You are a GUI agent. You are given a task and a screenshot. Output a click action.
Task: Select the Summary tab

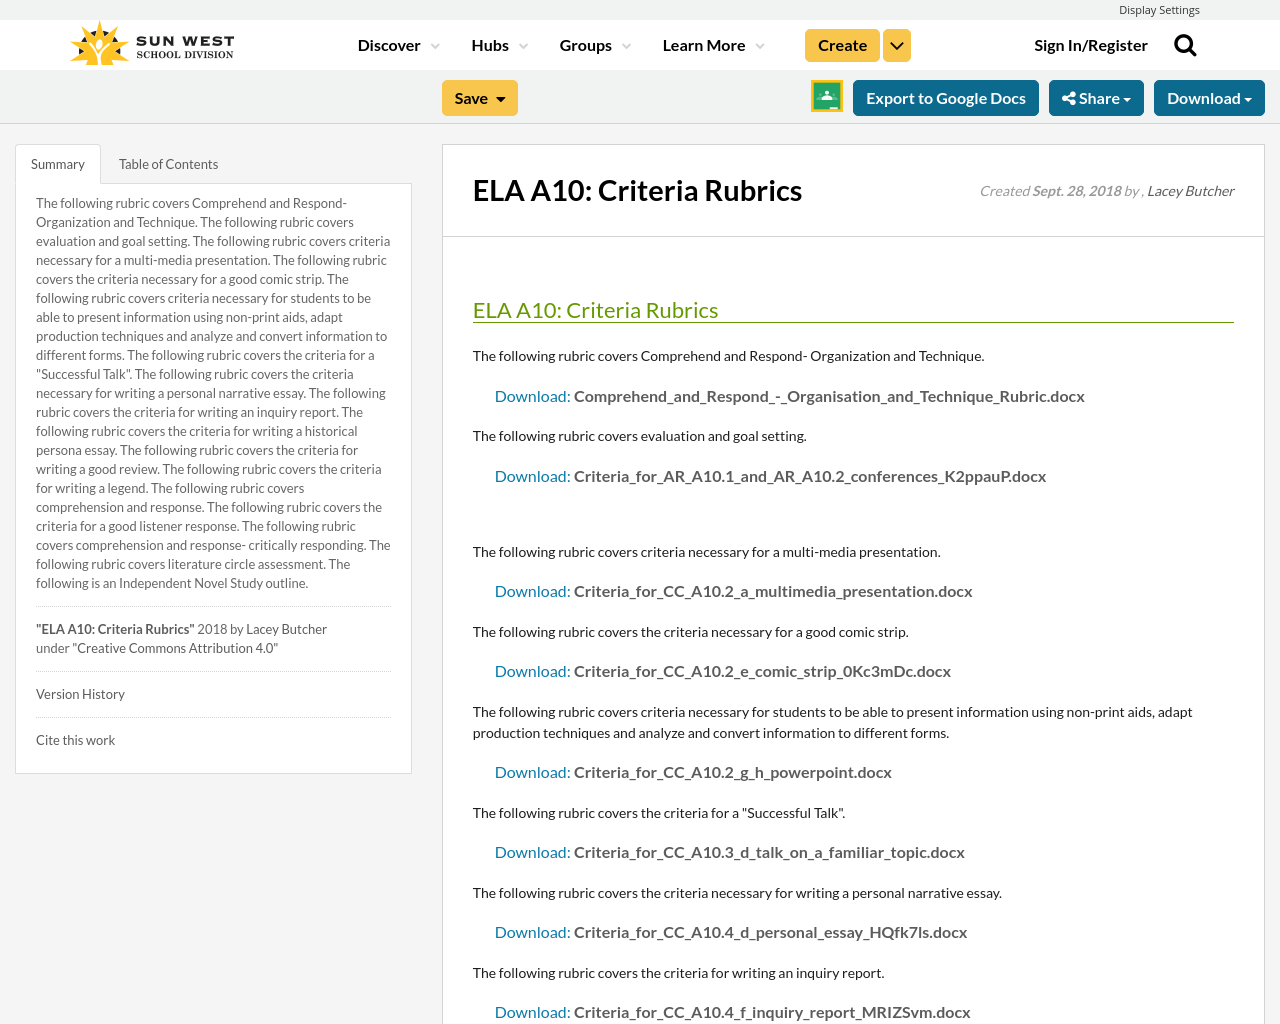58,164
